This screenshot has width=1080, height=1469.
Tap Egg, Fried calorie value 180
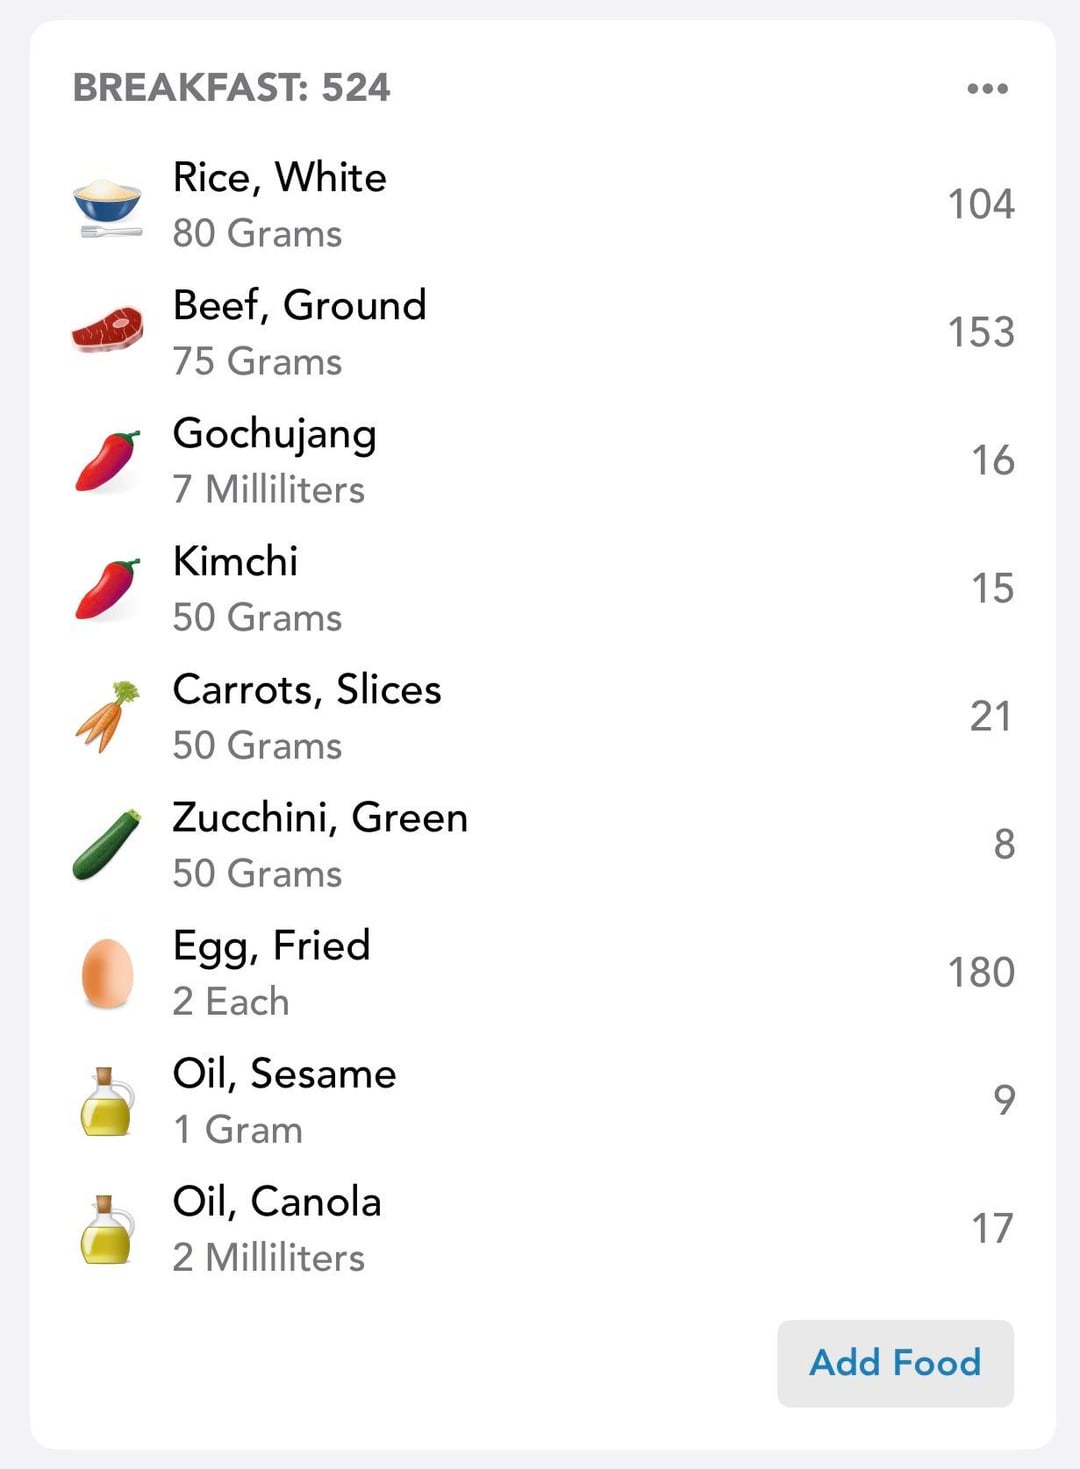click(x=981, y=973)
